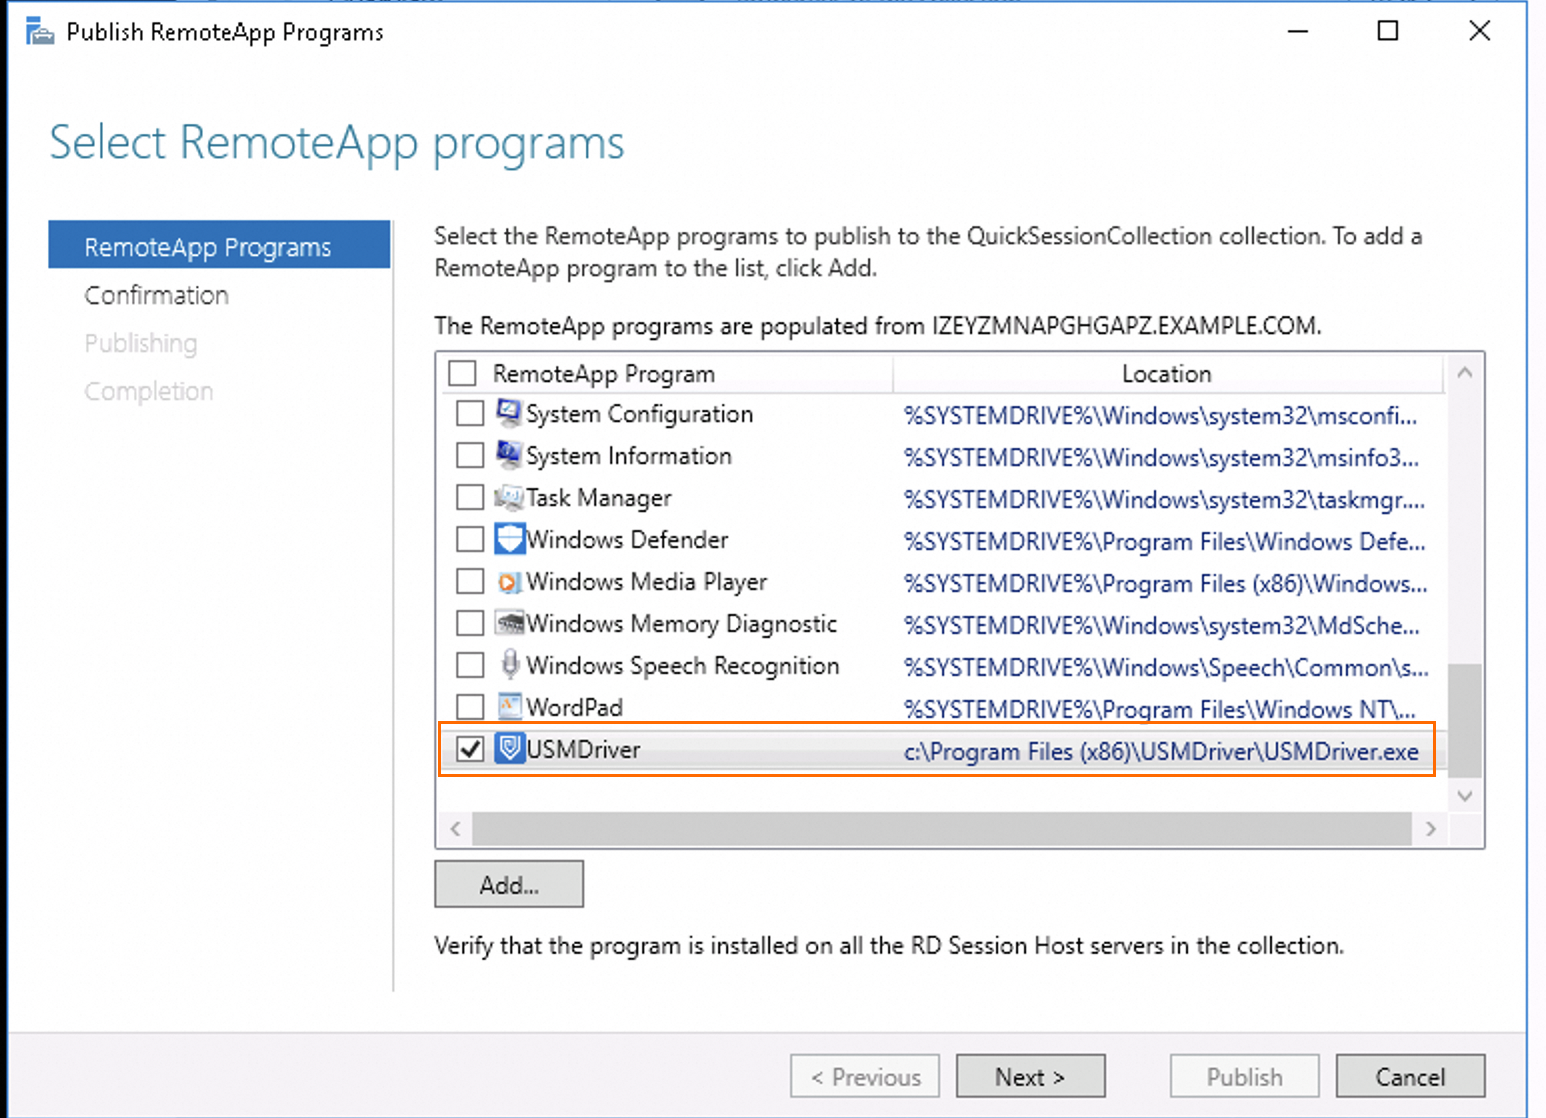Click the System Configuration program icon
This screenshot has height=1118, width=1546.
pos(509,413)
